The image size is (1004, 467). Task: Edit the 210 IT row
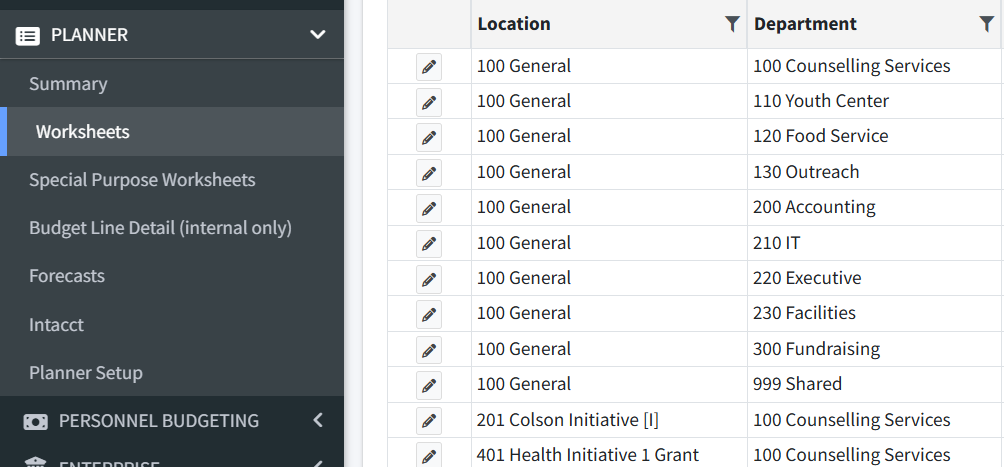click(x=429, y=244)
